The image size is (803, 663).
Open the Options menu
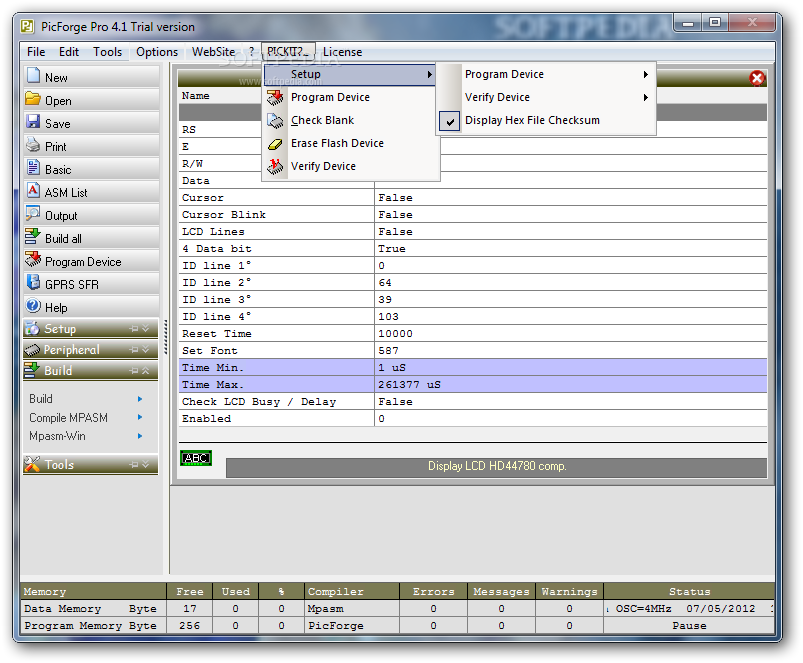(157, 52)
